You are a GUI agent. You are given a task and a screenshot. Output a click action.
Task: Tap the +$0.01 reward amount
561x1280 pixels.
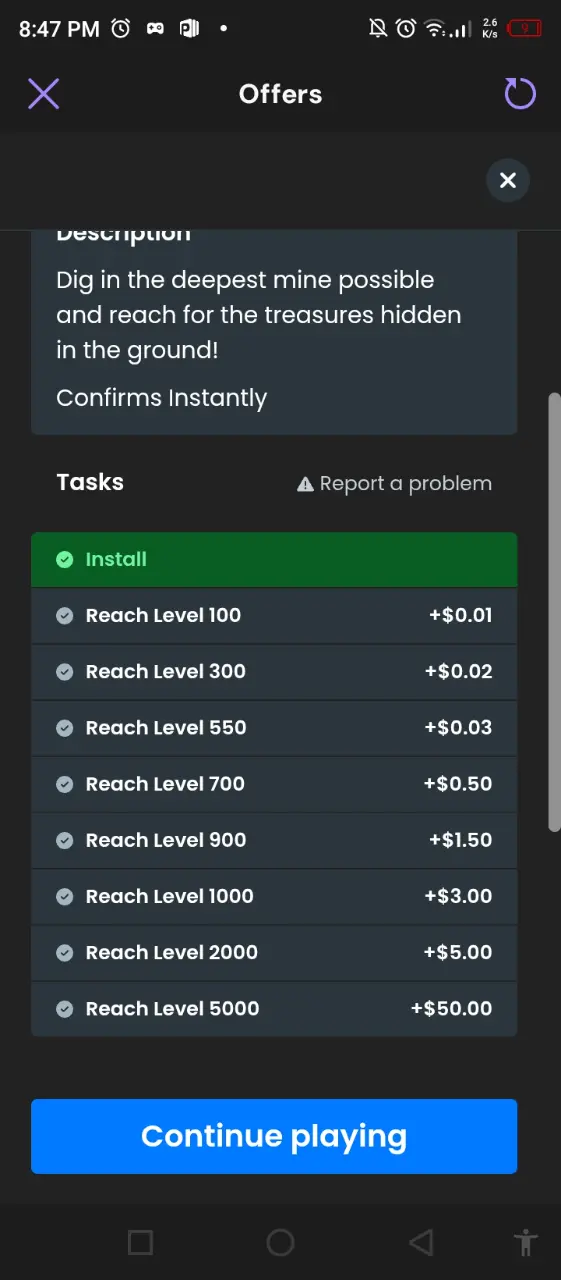coord(460,616)
